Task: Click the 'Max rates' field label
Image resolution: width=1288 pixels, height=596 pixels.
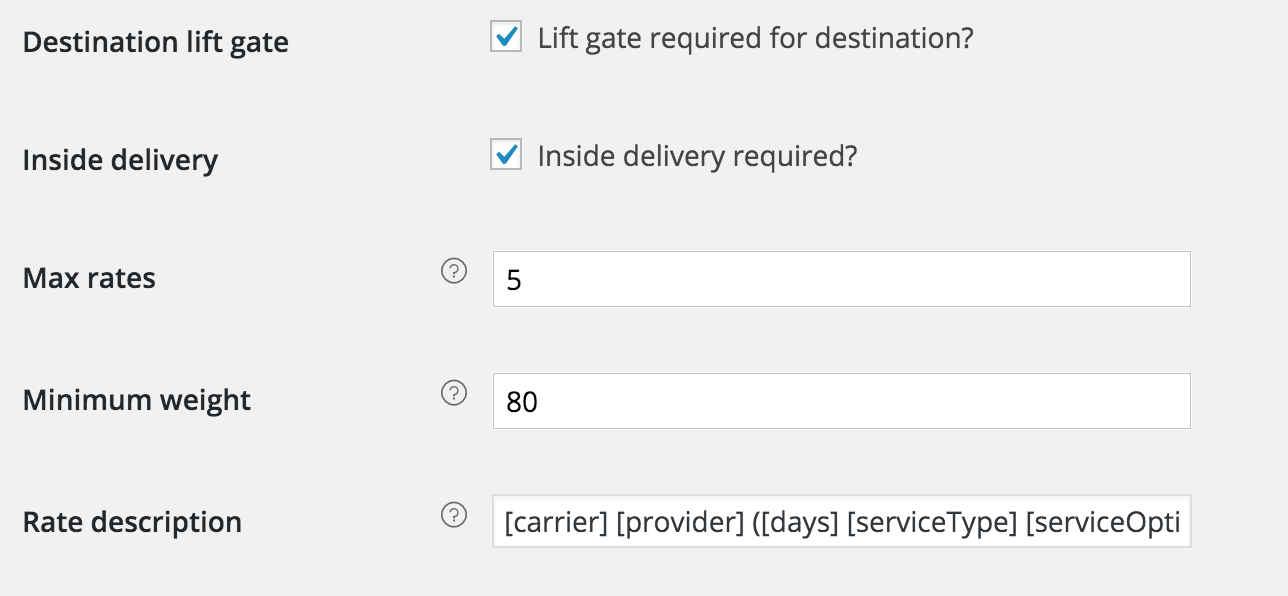Action: 89,278
